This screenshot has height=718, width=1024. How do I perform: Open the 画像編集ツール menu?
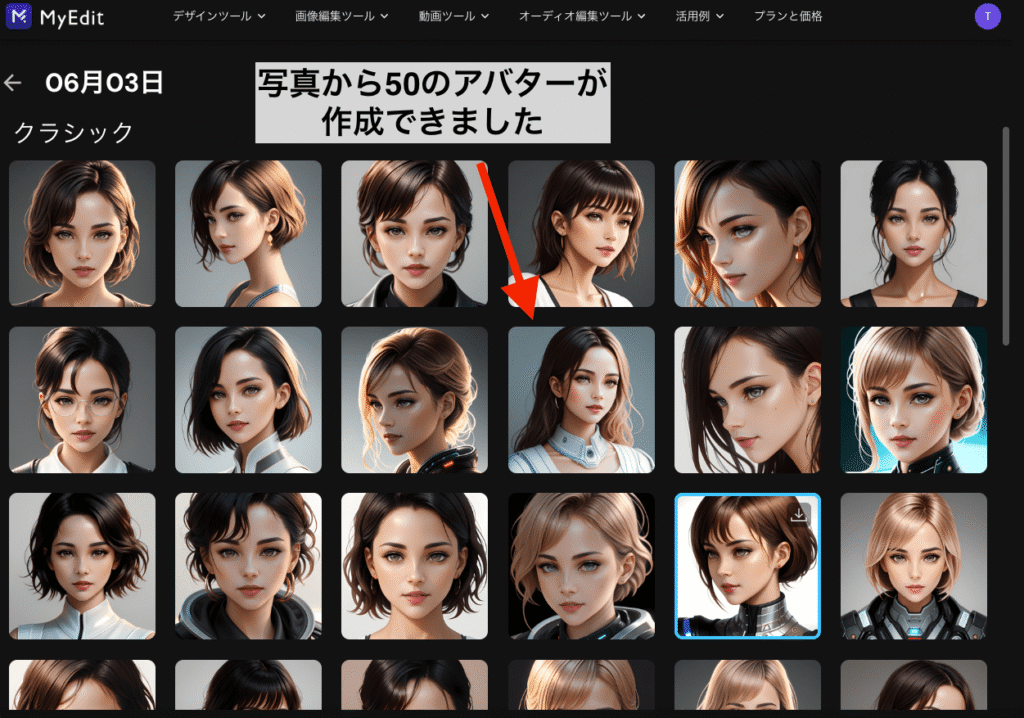click(x=342, y=16)
